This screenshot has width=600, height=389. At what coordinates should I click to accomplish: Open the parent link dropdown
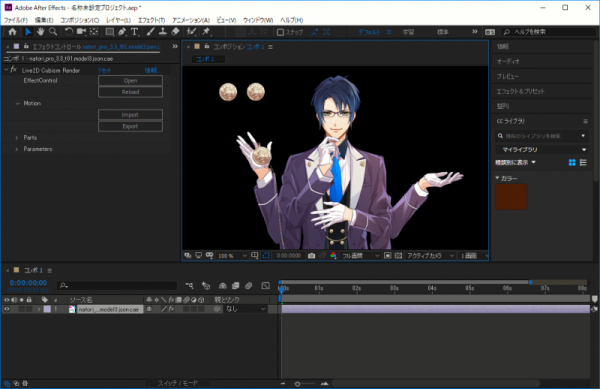click(x=245, y=309)
